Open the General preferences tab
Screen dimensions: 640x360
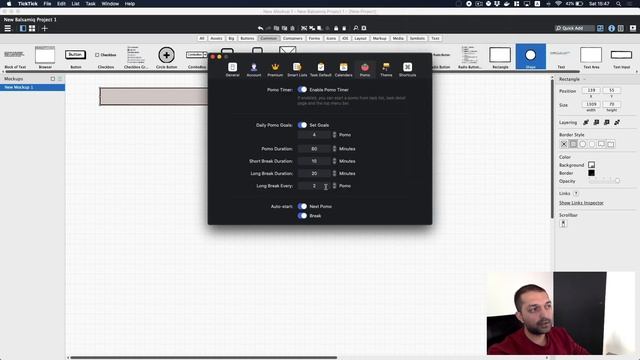coord(232,69)
